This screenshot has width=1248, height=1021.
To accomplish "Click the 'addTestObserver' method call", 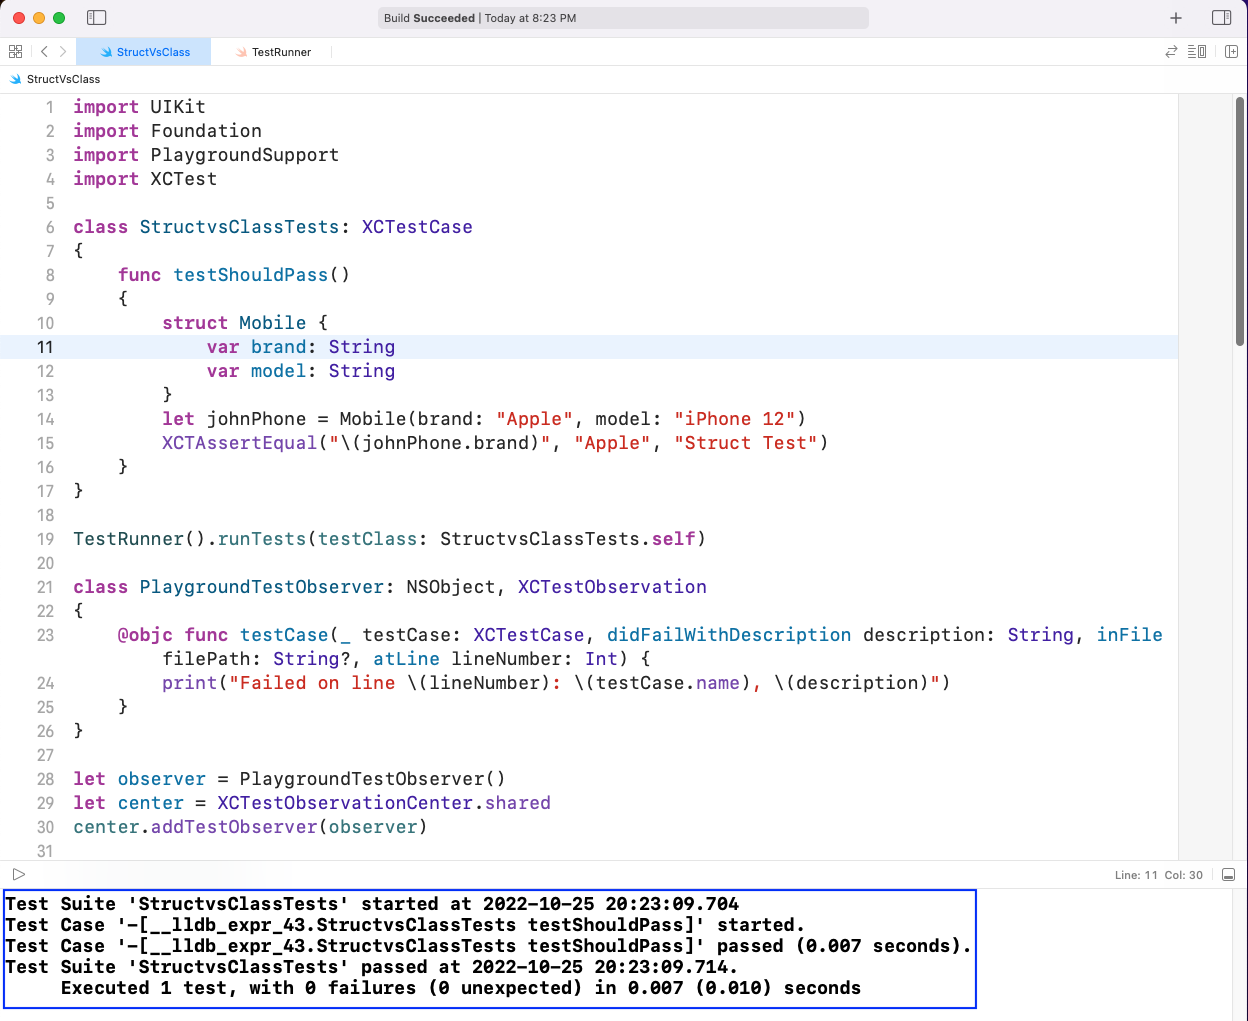I will tap(234, 827).
